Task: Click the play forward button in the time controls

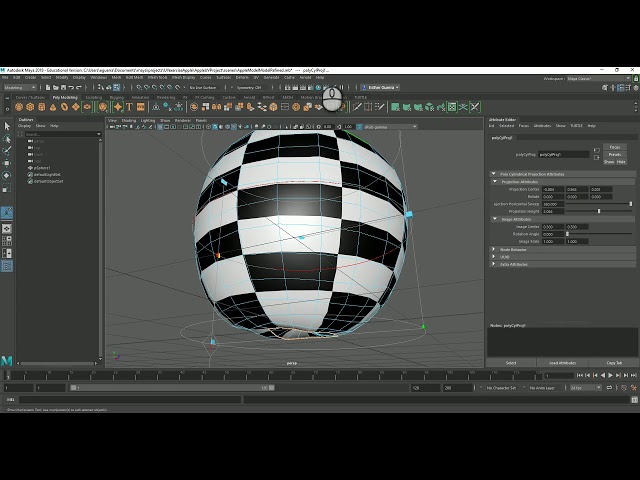Action: [611, 375]
